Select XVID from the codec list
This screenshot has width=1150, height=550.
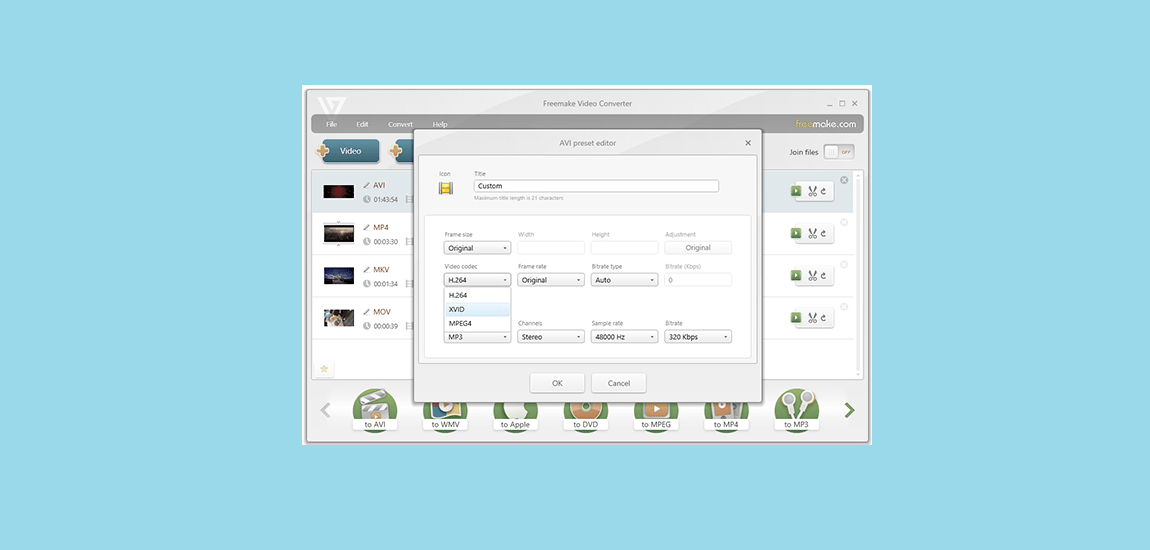click(477, 309)
